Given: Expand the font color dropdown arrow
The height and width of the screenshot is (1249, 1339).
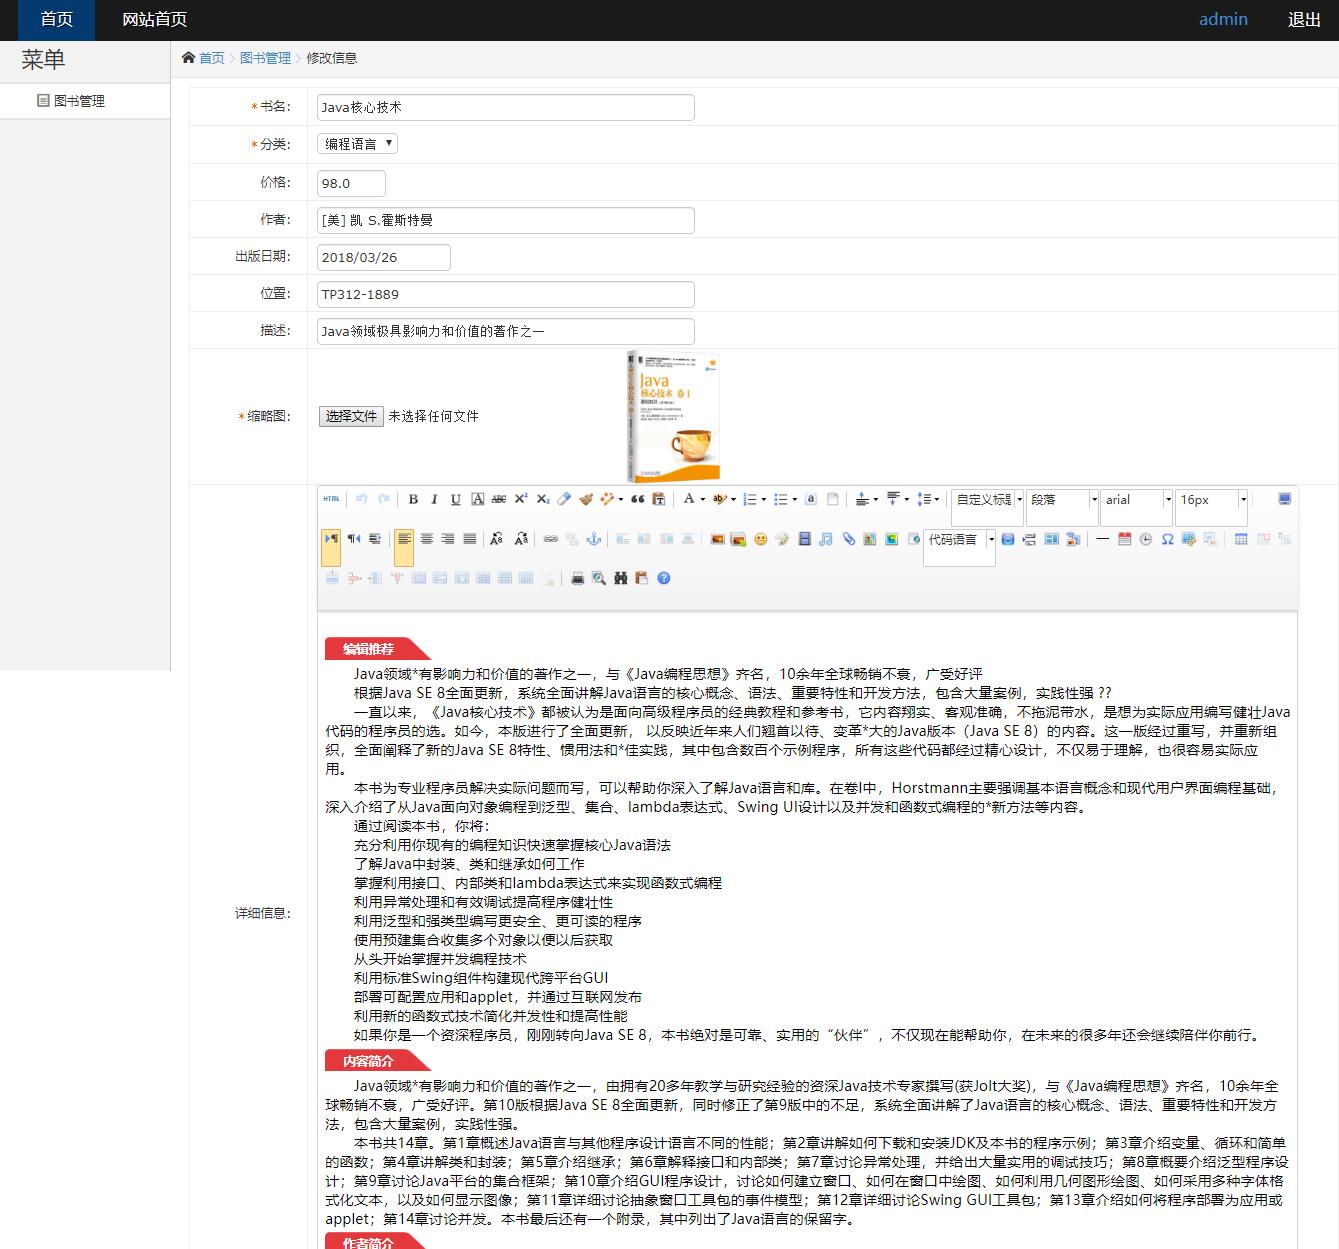Looking at the screenshot, I should click(x=703, y=499).
